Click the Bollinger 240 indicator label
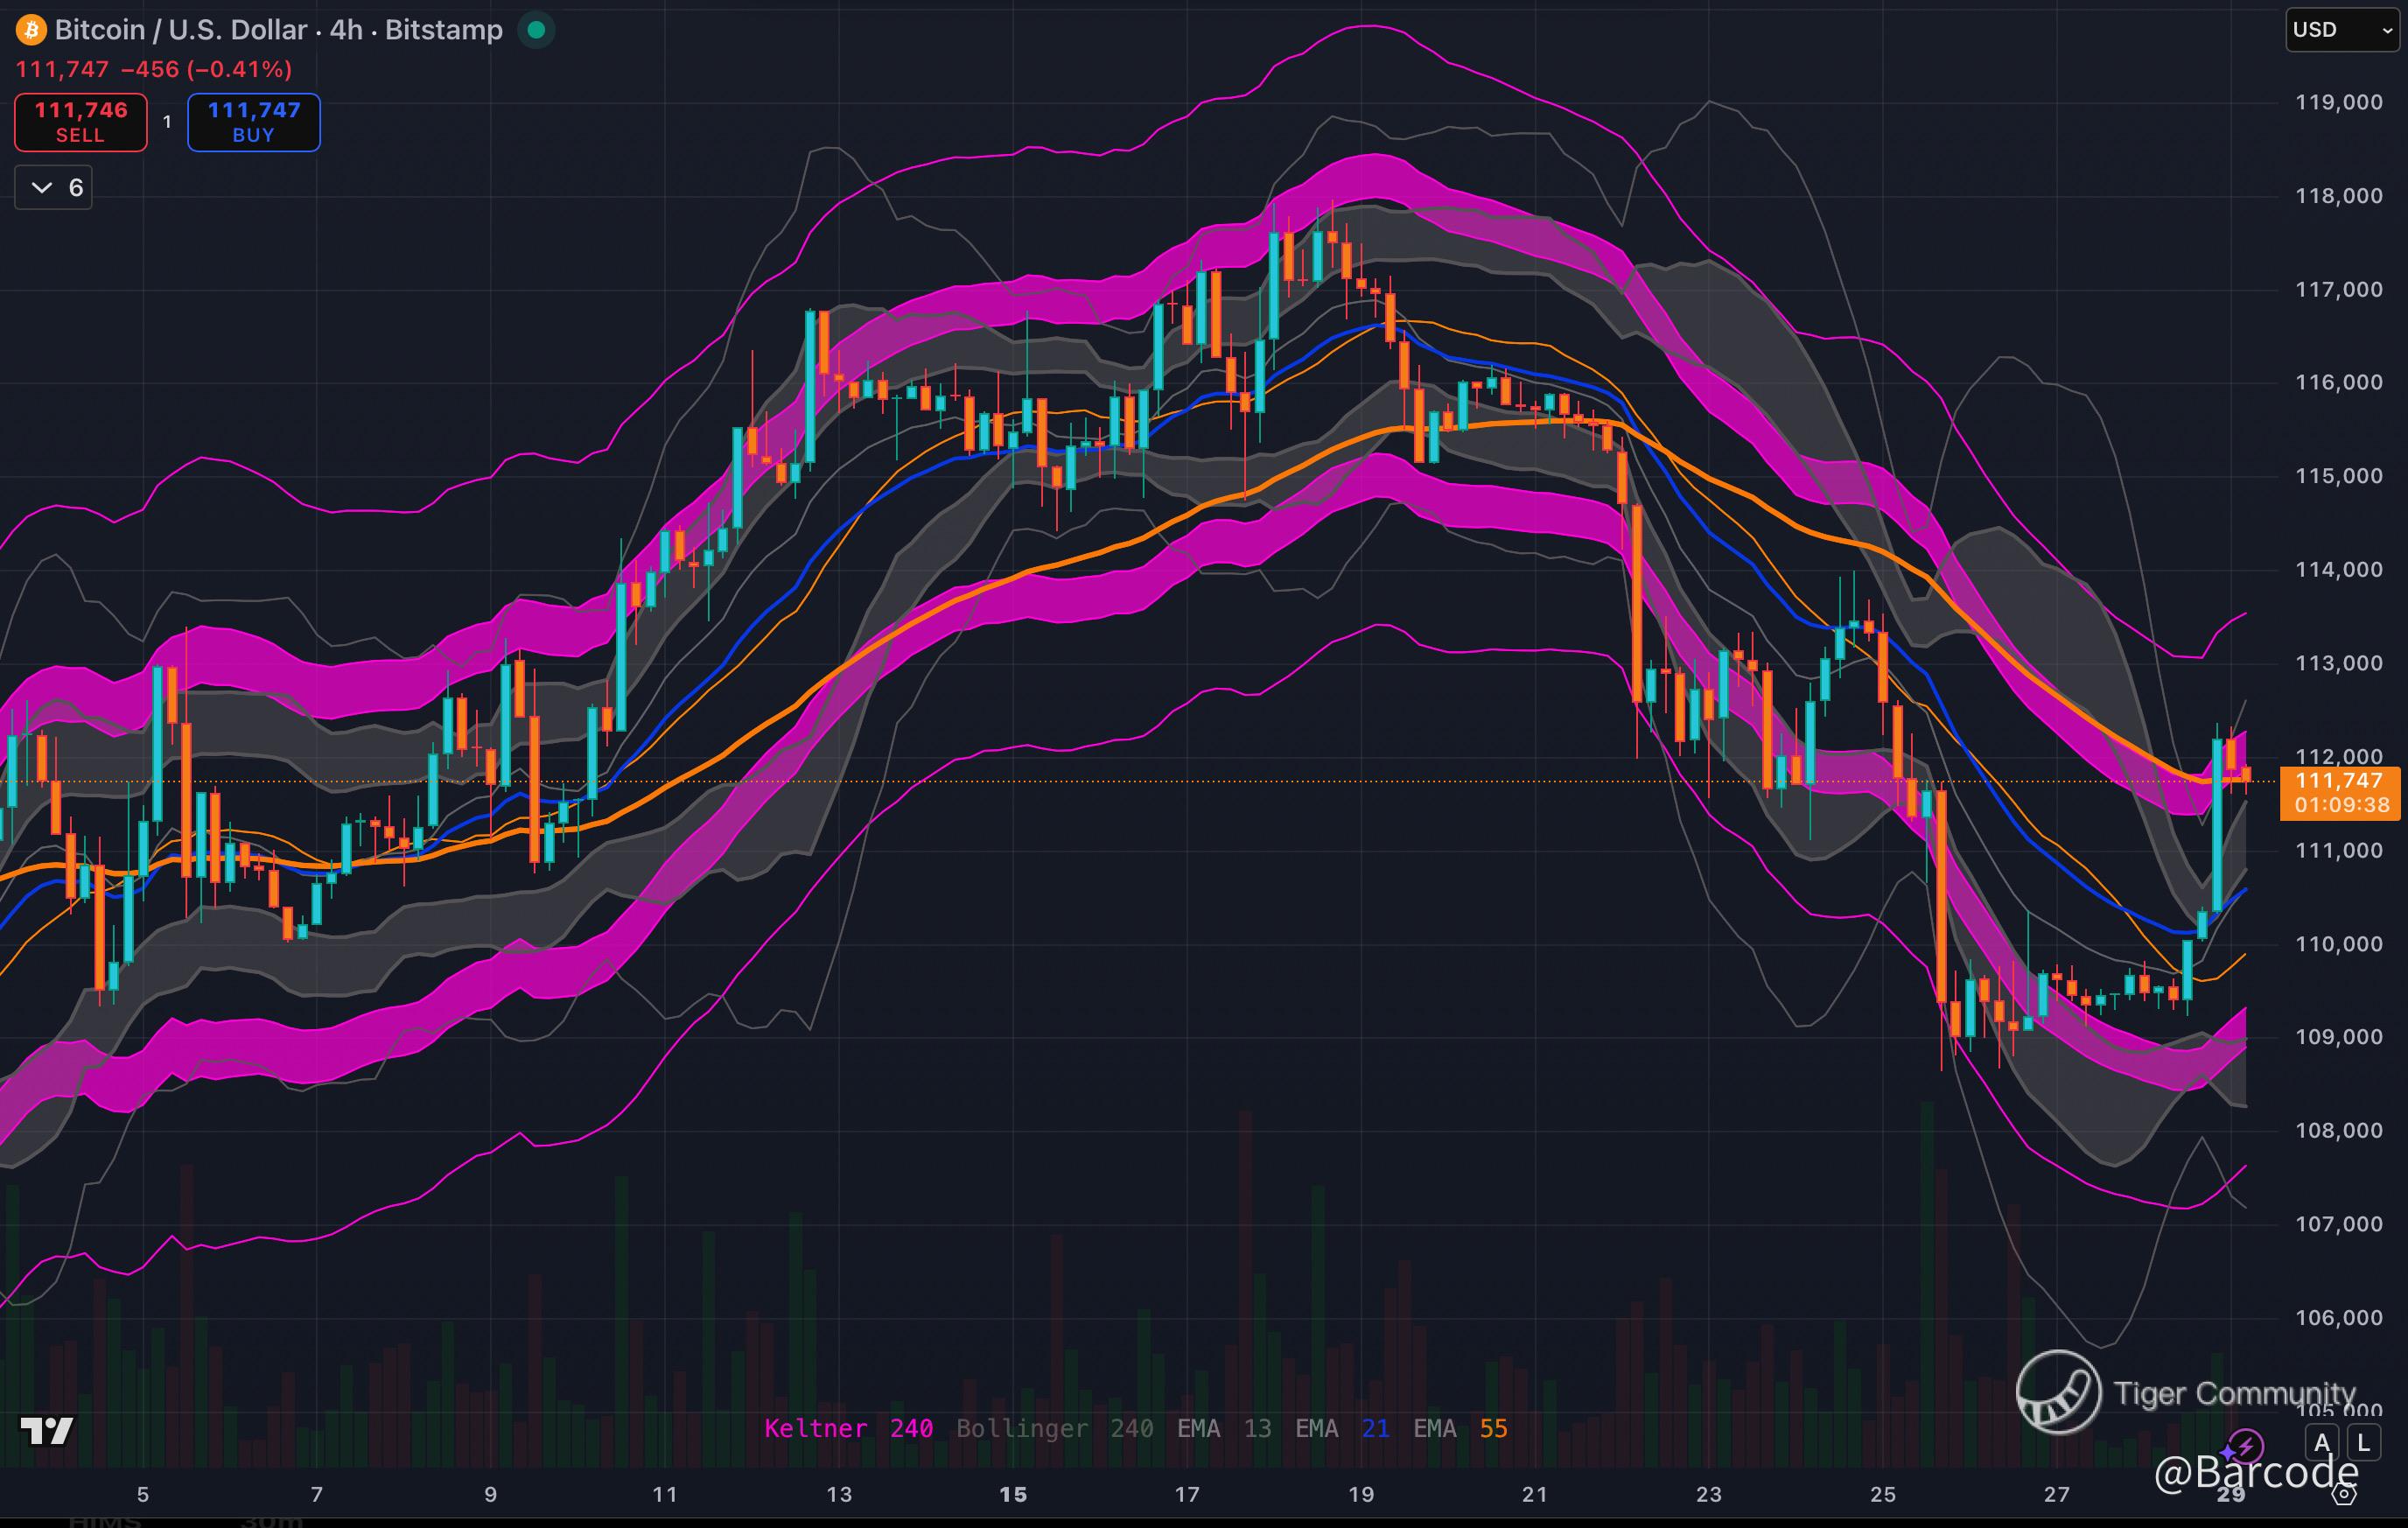Image resolution: width=2408 pixels, height=1528 pixels. [x=1054, y=1428]
